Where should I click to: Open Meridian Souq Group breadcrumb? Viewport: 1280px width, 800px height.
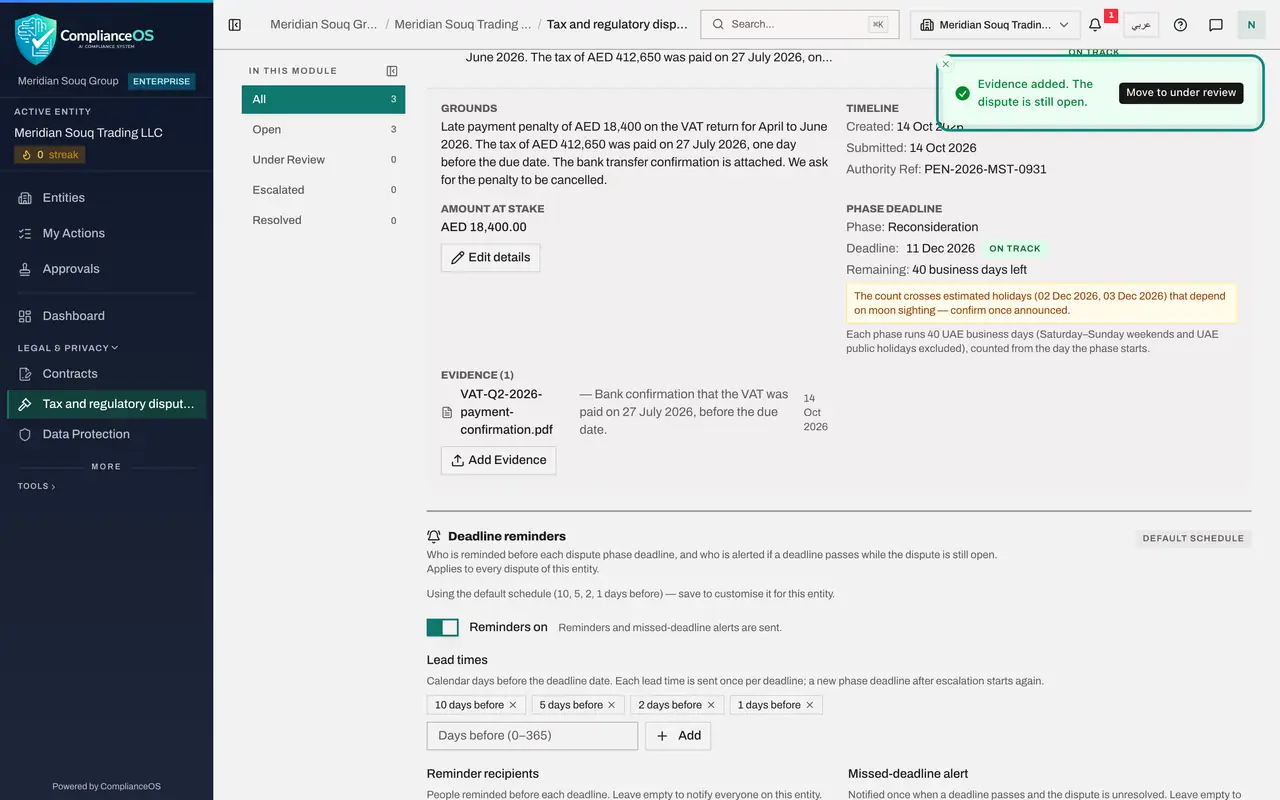coord(324,24)
